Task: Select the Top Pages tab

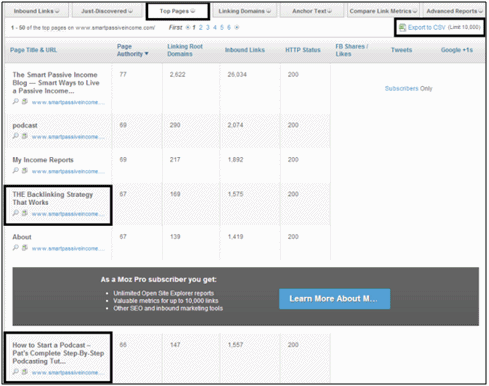Action: click(x=177, y=11)
